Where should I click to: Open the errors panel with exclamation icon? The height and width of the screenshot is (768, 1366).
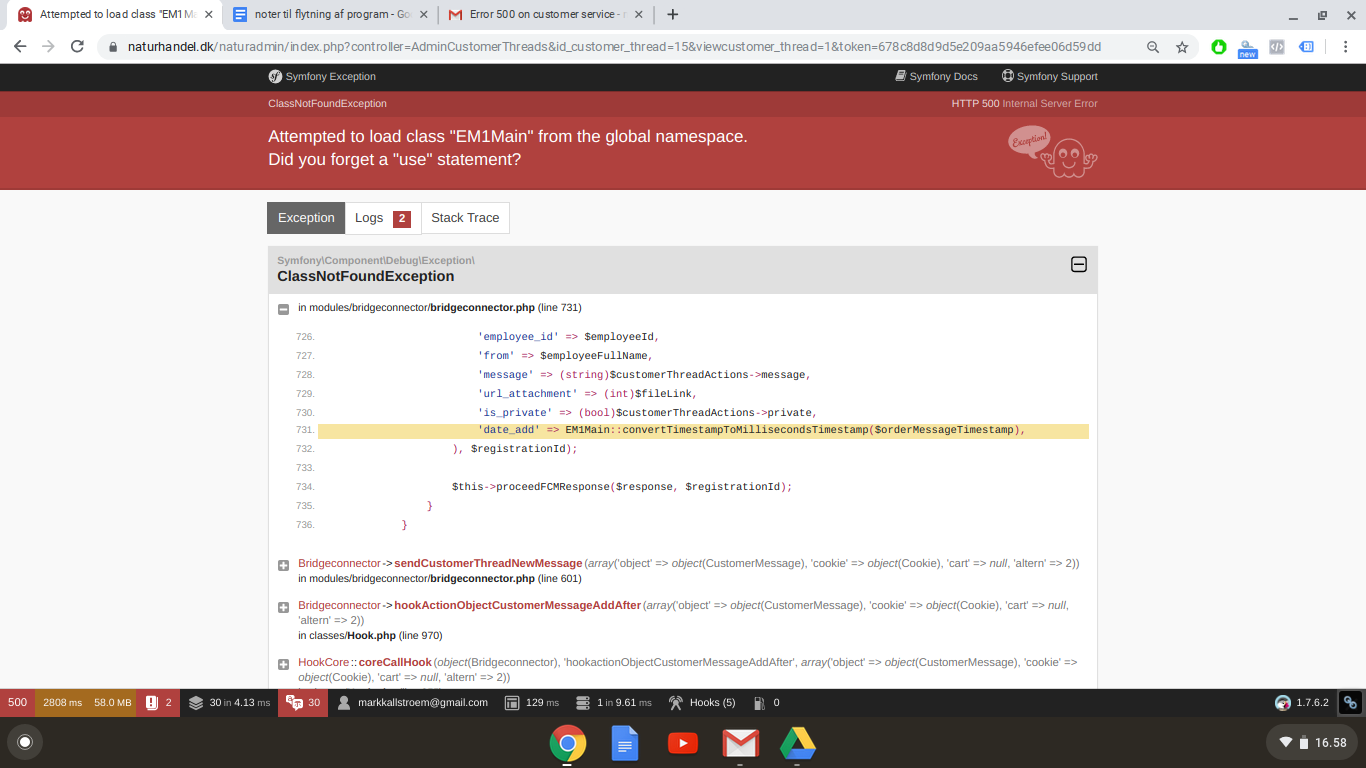click(159, 703)
